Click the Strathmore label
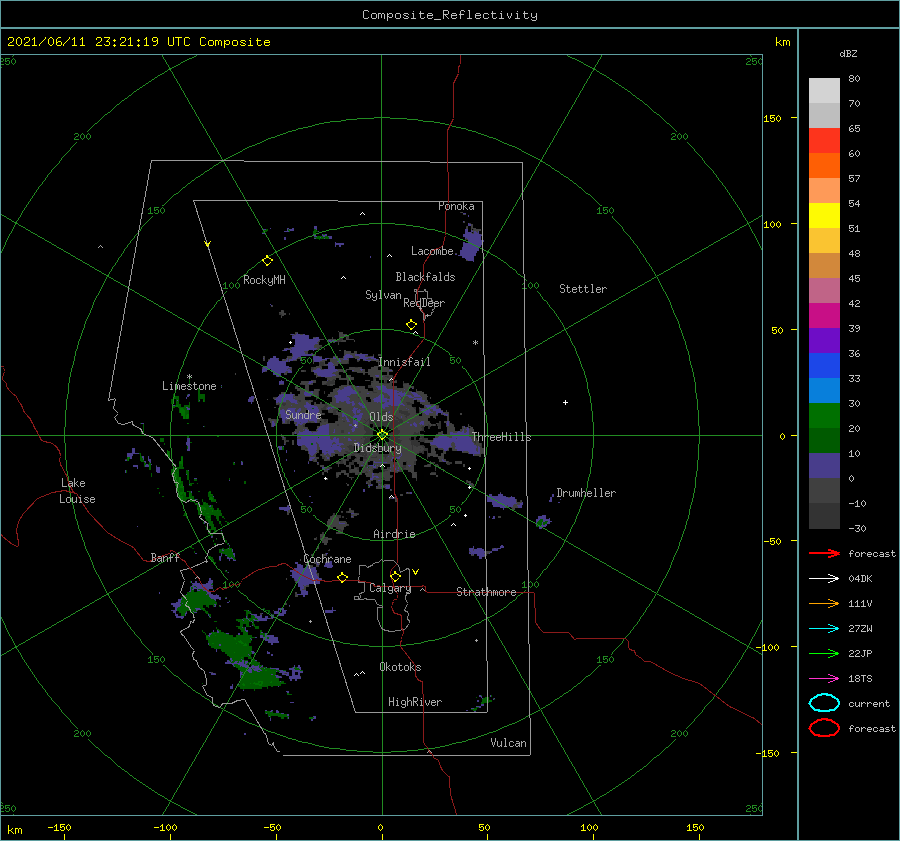Viewport: 900px width, 841px height. (486, 592)
